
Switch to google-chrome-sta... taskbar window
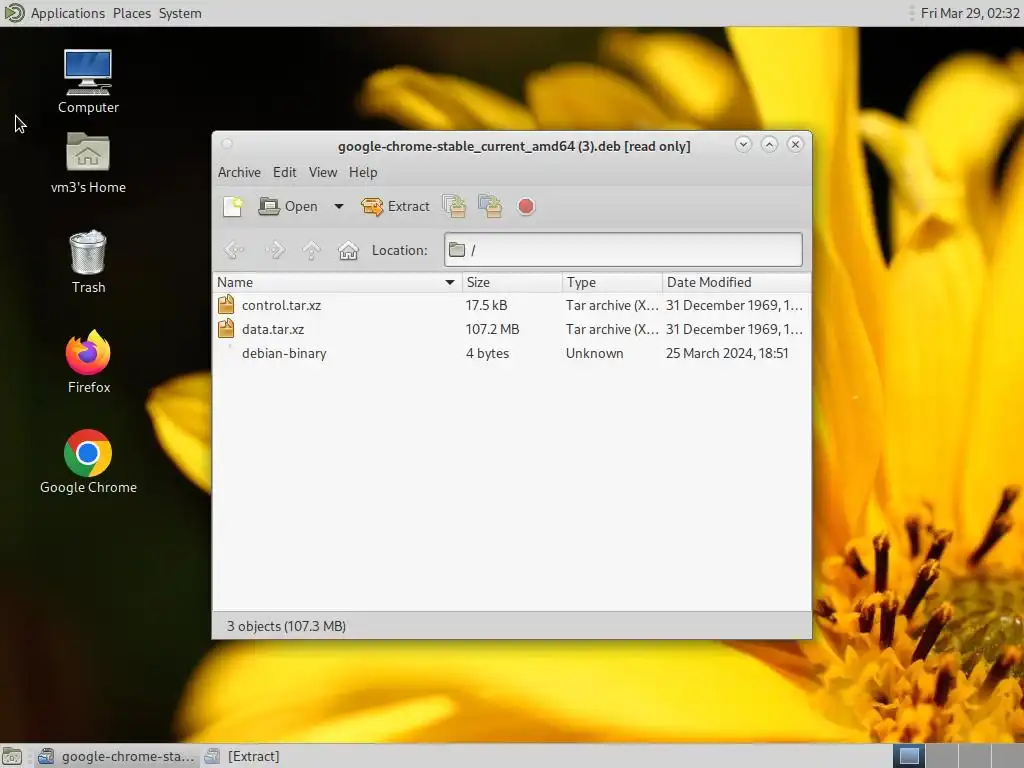point(116,756)
